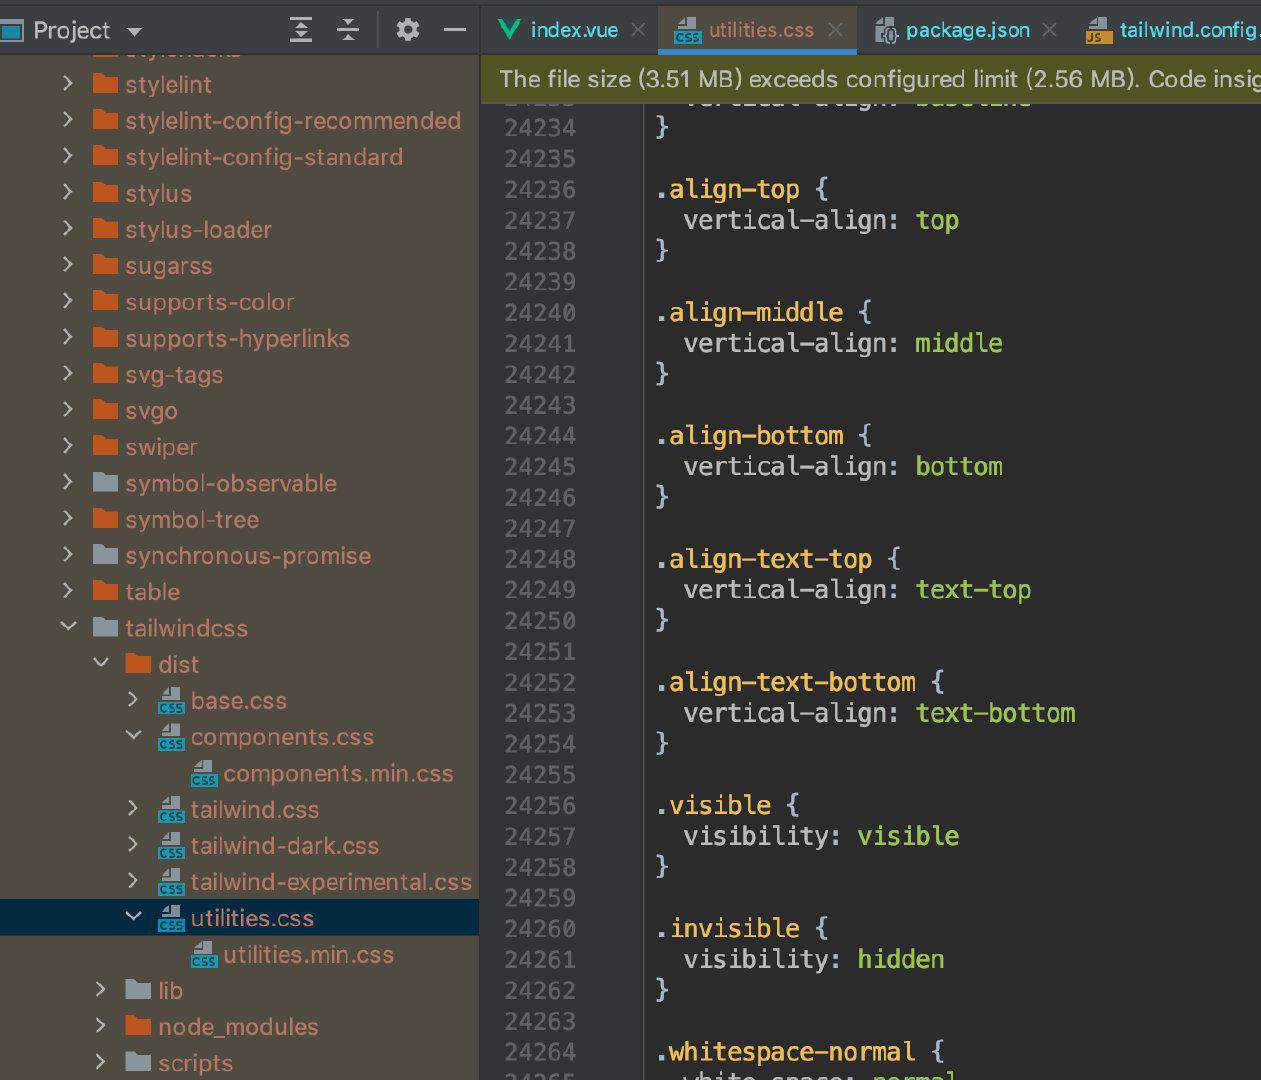This screenshot has height=1080, width=1261.
Task: Expand the sugarss folder
Action: (68, 265)
